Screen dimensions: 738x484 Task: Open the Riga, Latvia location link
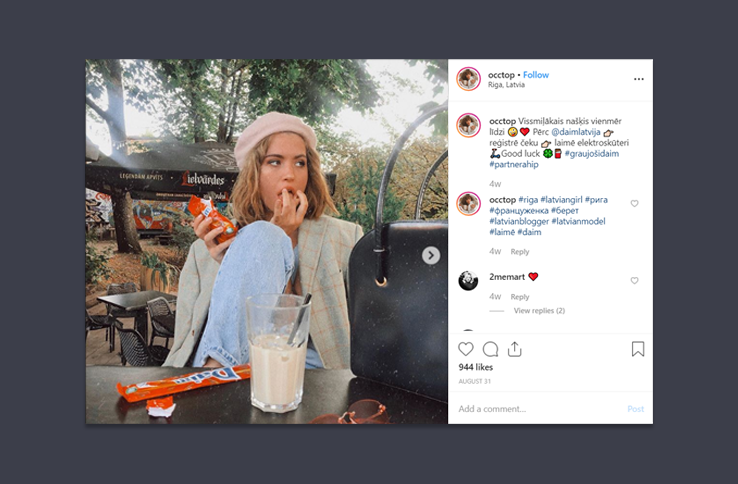click(x=506, y=86)
